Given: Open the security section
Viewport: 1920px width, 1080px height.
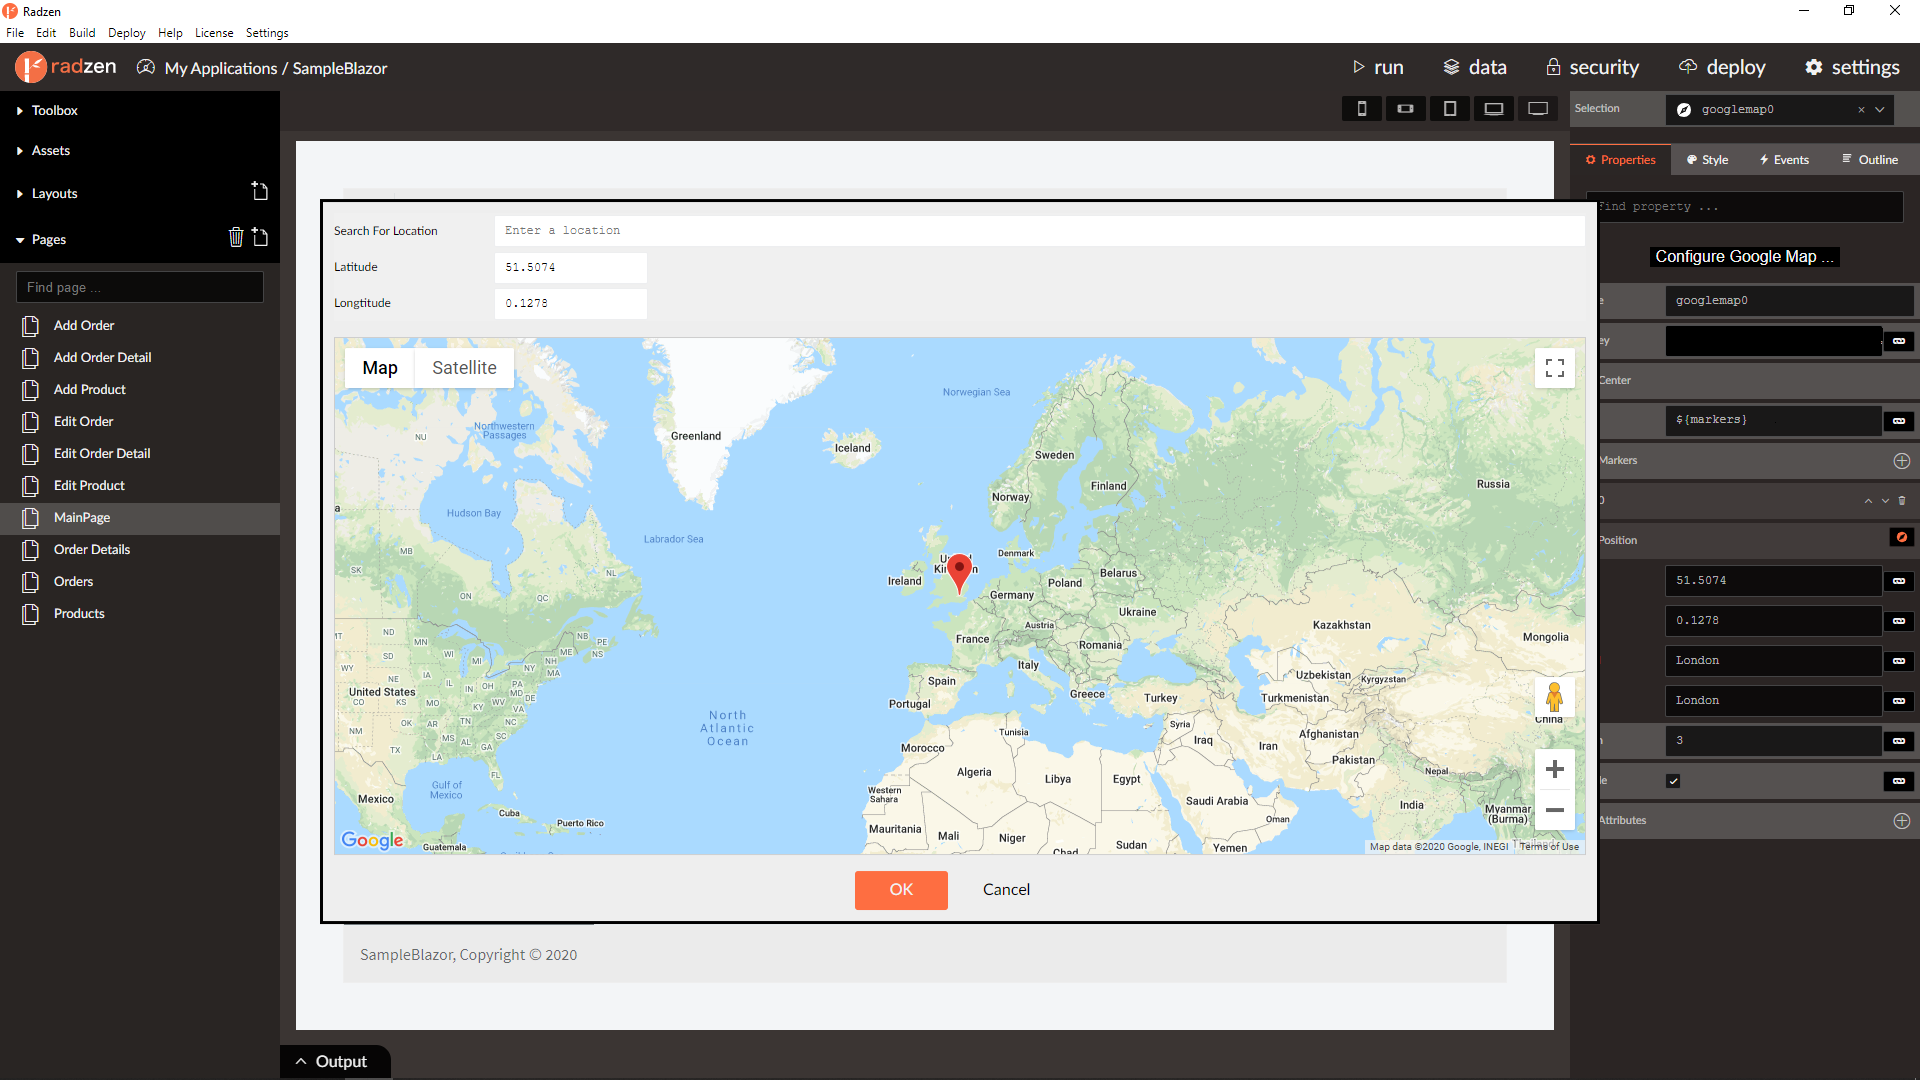Looking at the screenshot, I should tap(1592, 67).
